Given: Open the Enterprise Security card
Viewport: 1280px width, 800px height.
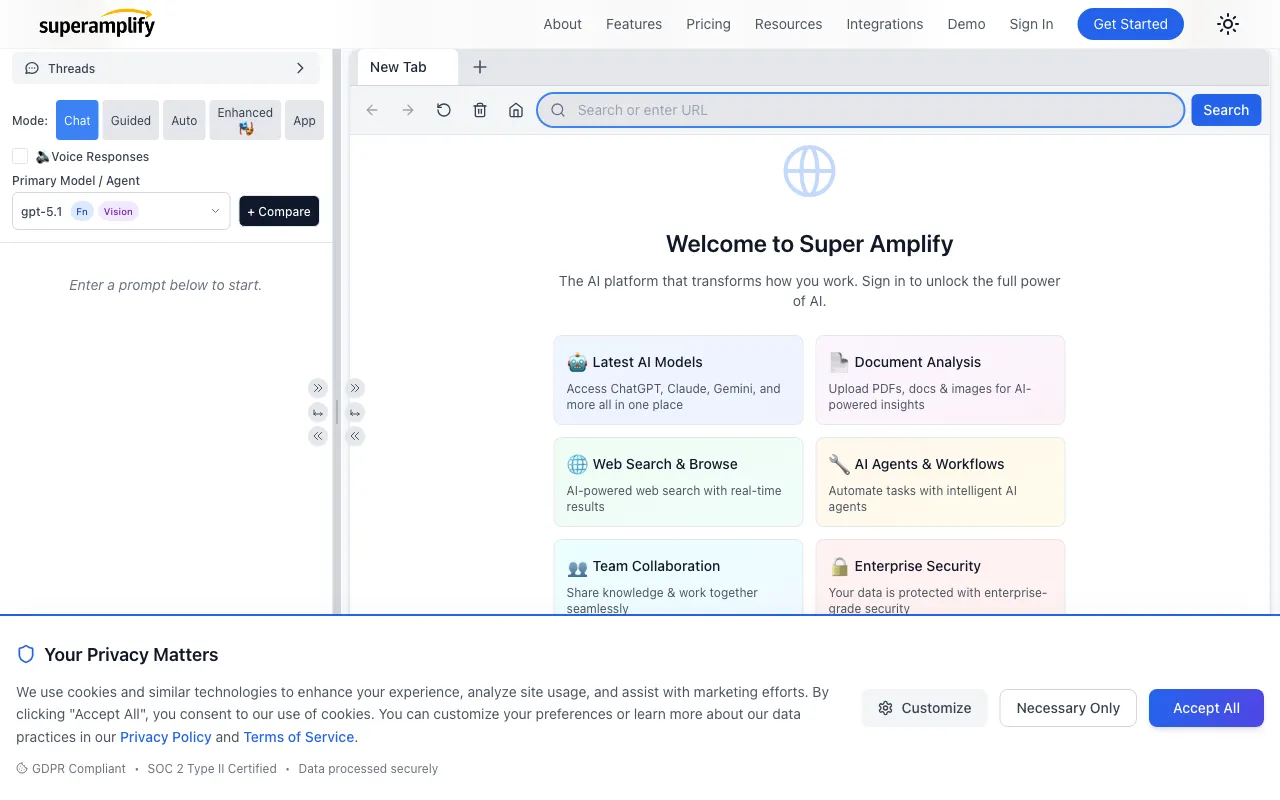Looking at the screenshot, I should point(940,577).
